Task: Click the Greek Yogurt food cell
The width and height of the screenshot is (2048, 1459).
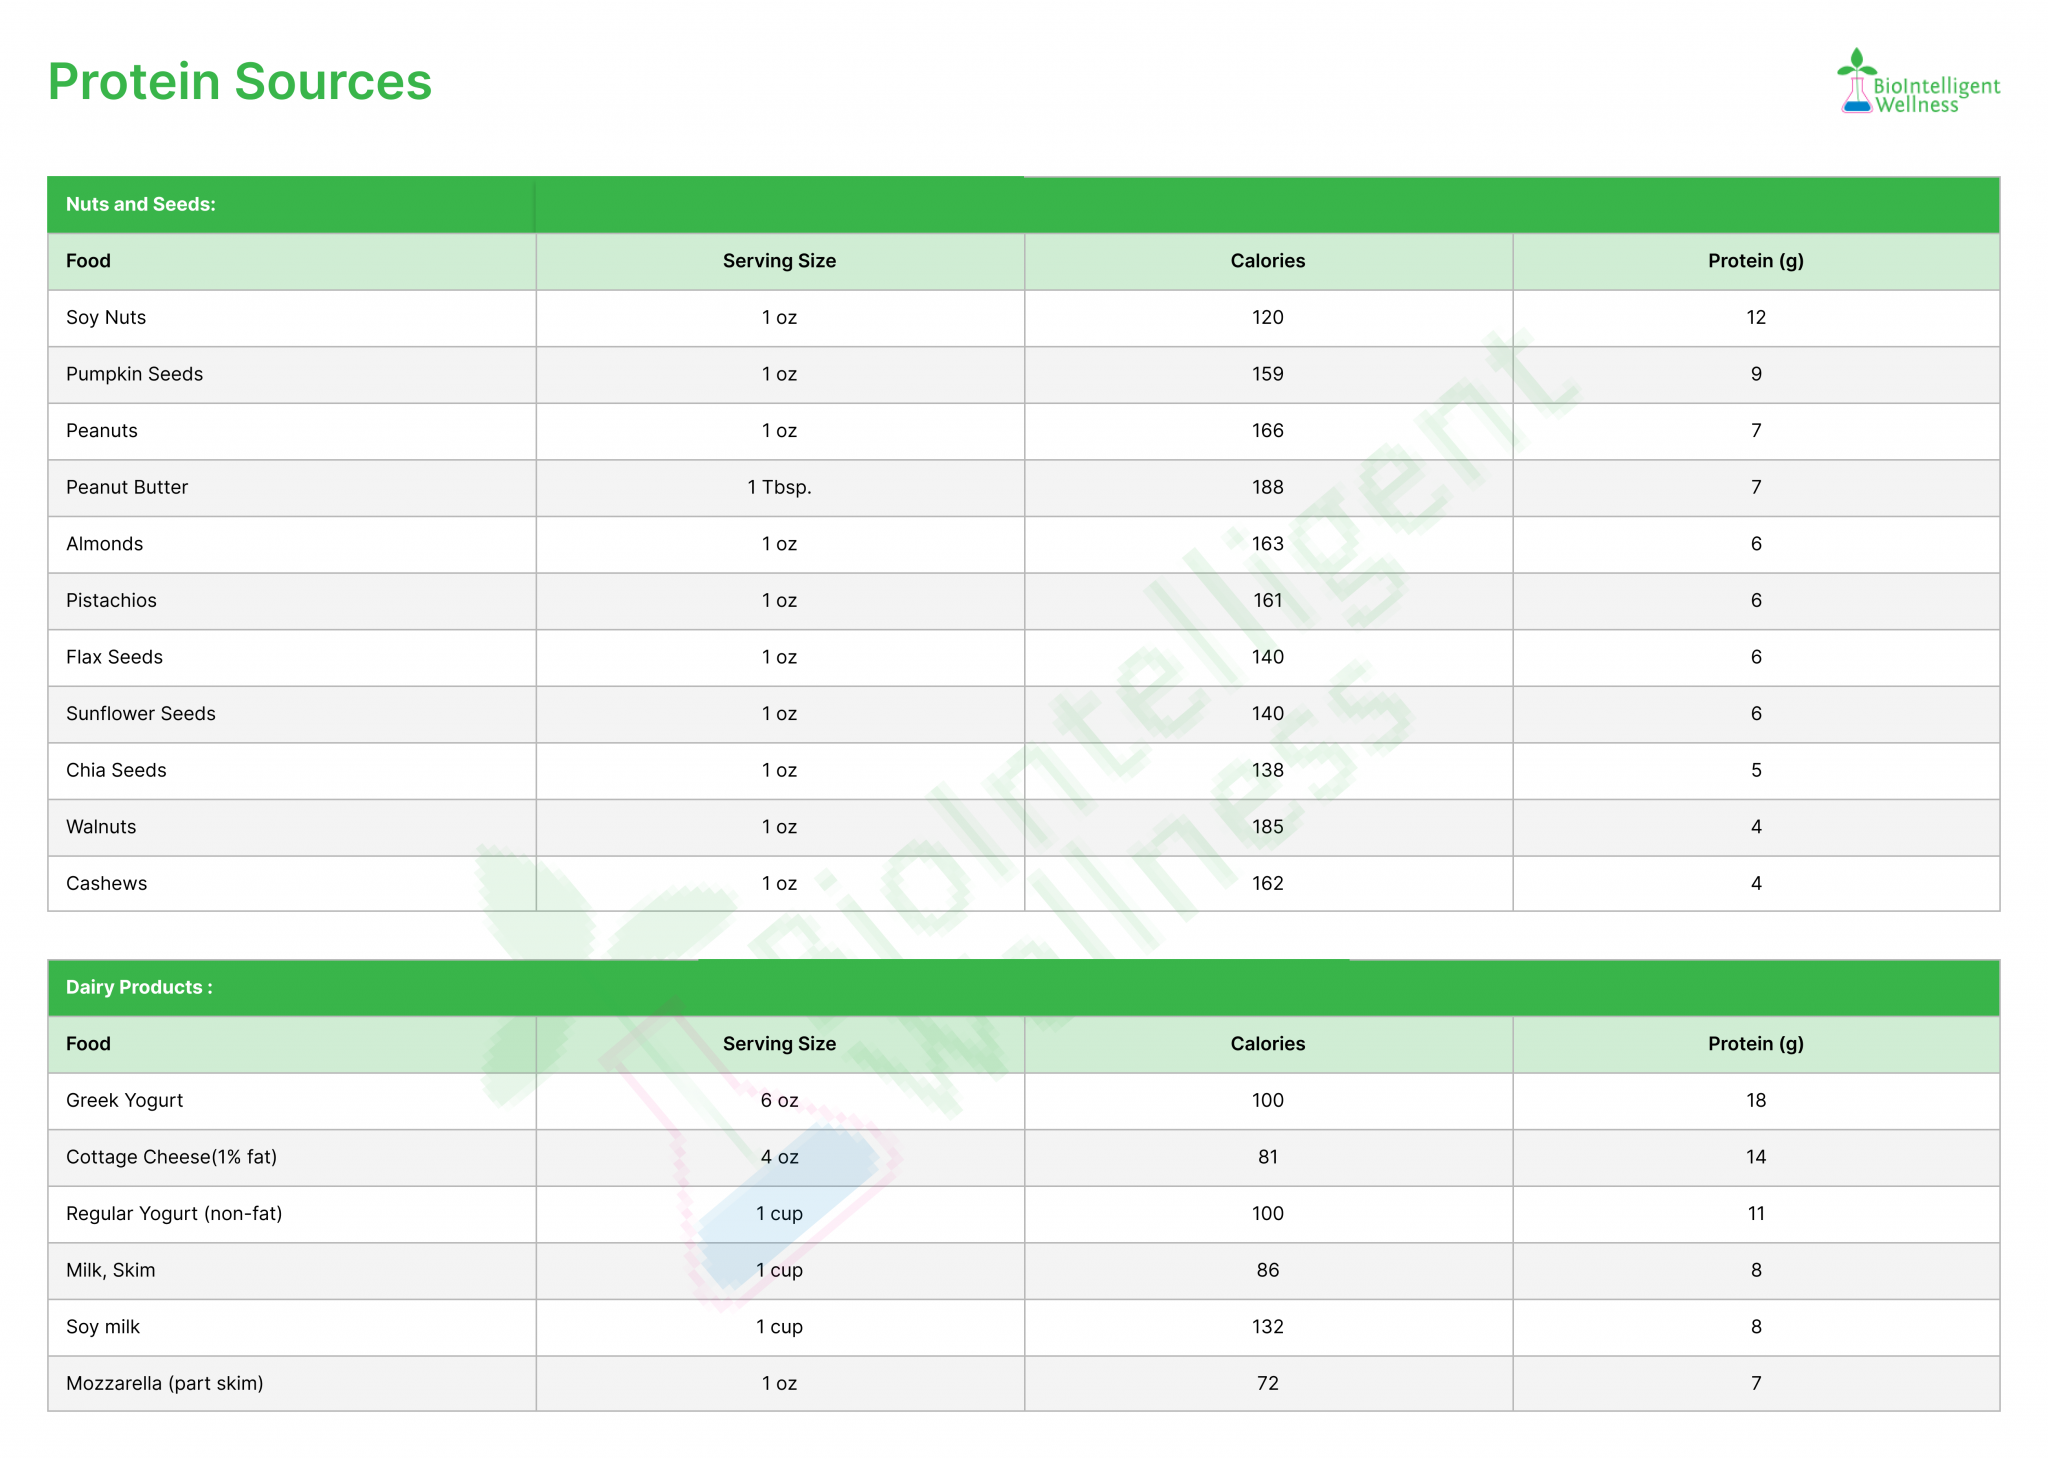Action: tap(125, 1101)
